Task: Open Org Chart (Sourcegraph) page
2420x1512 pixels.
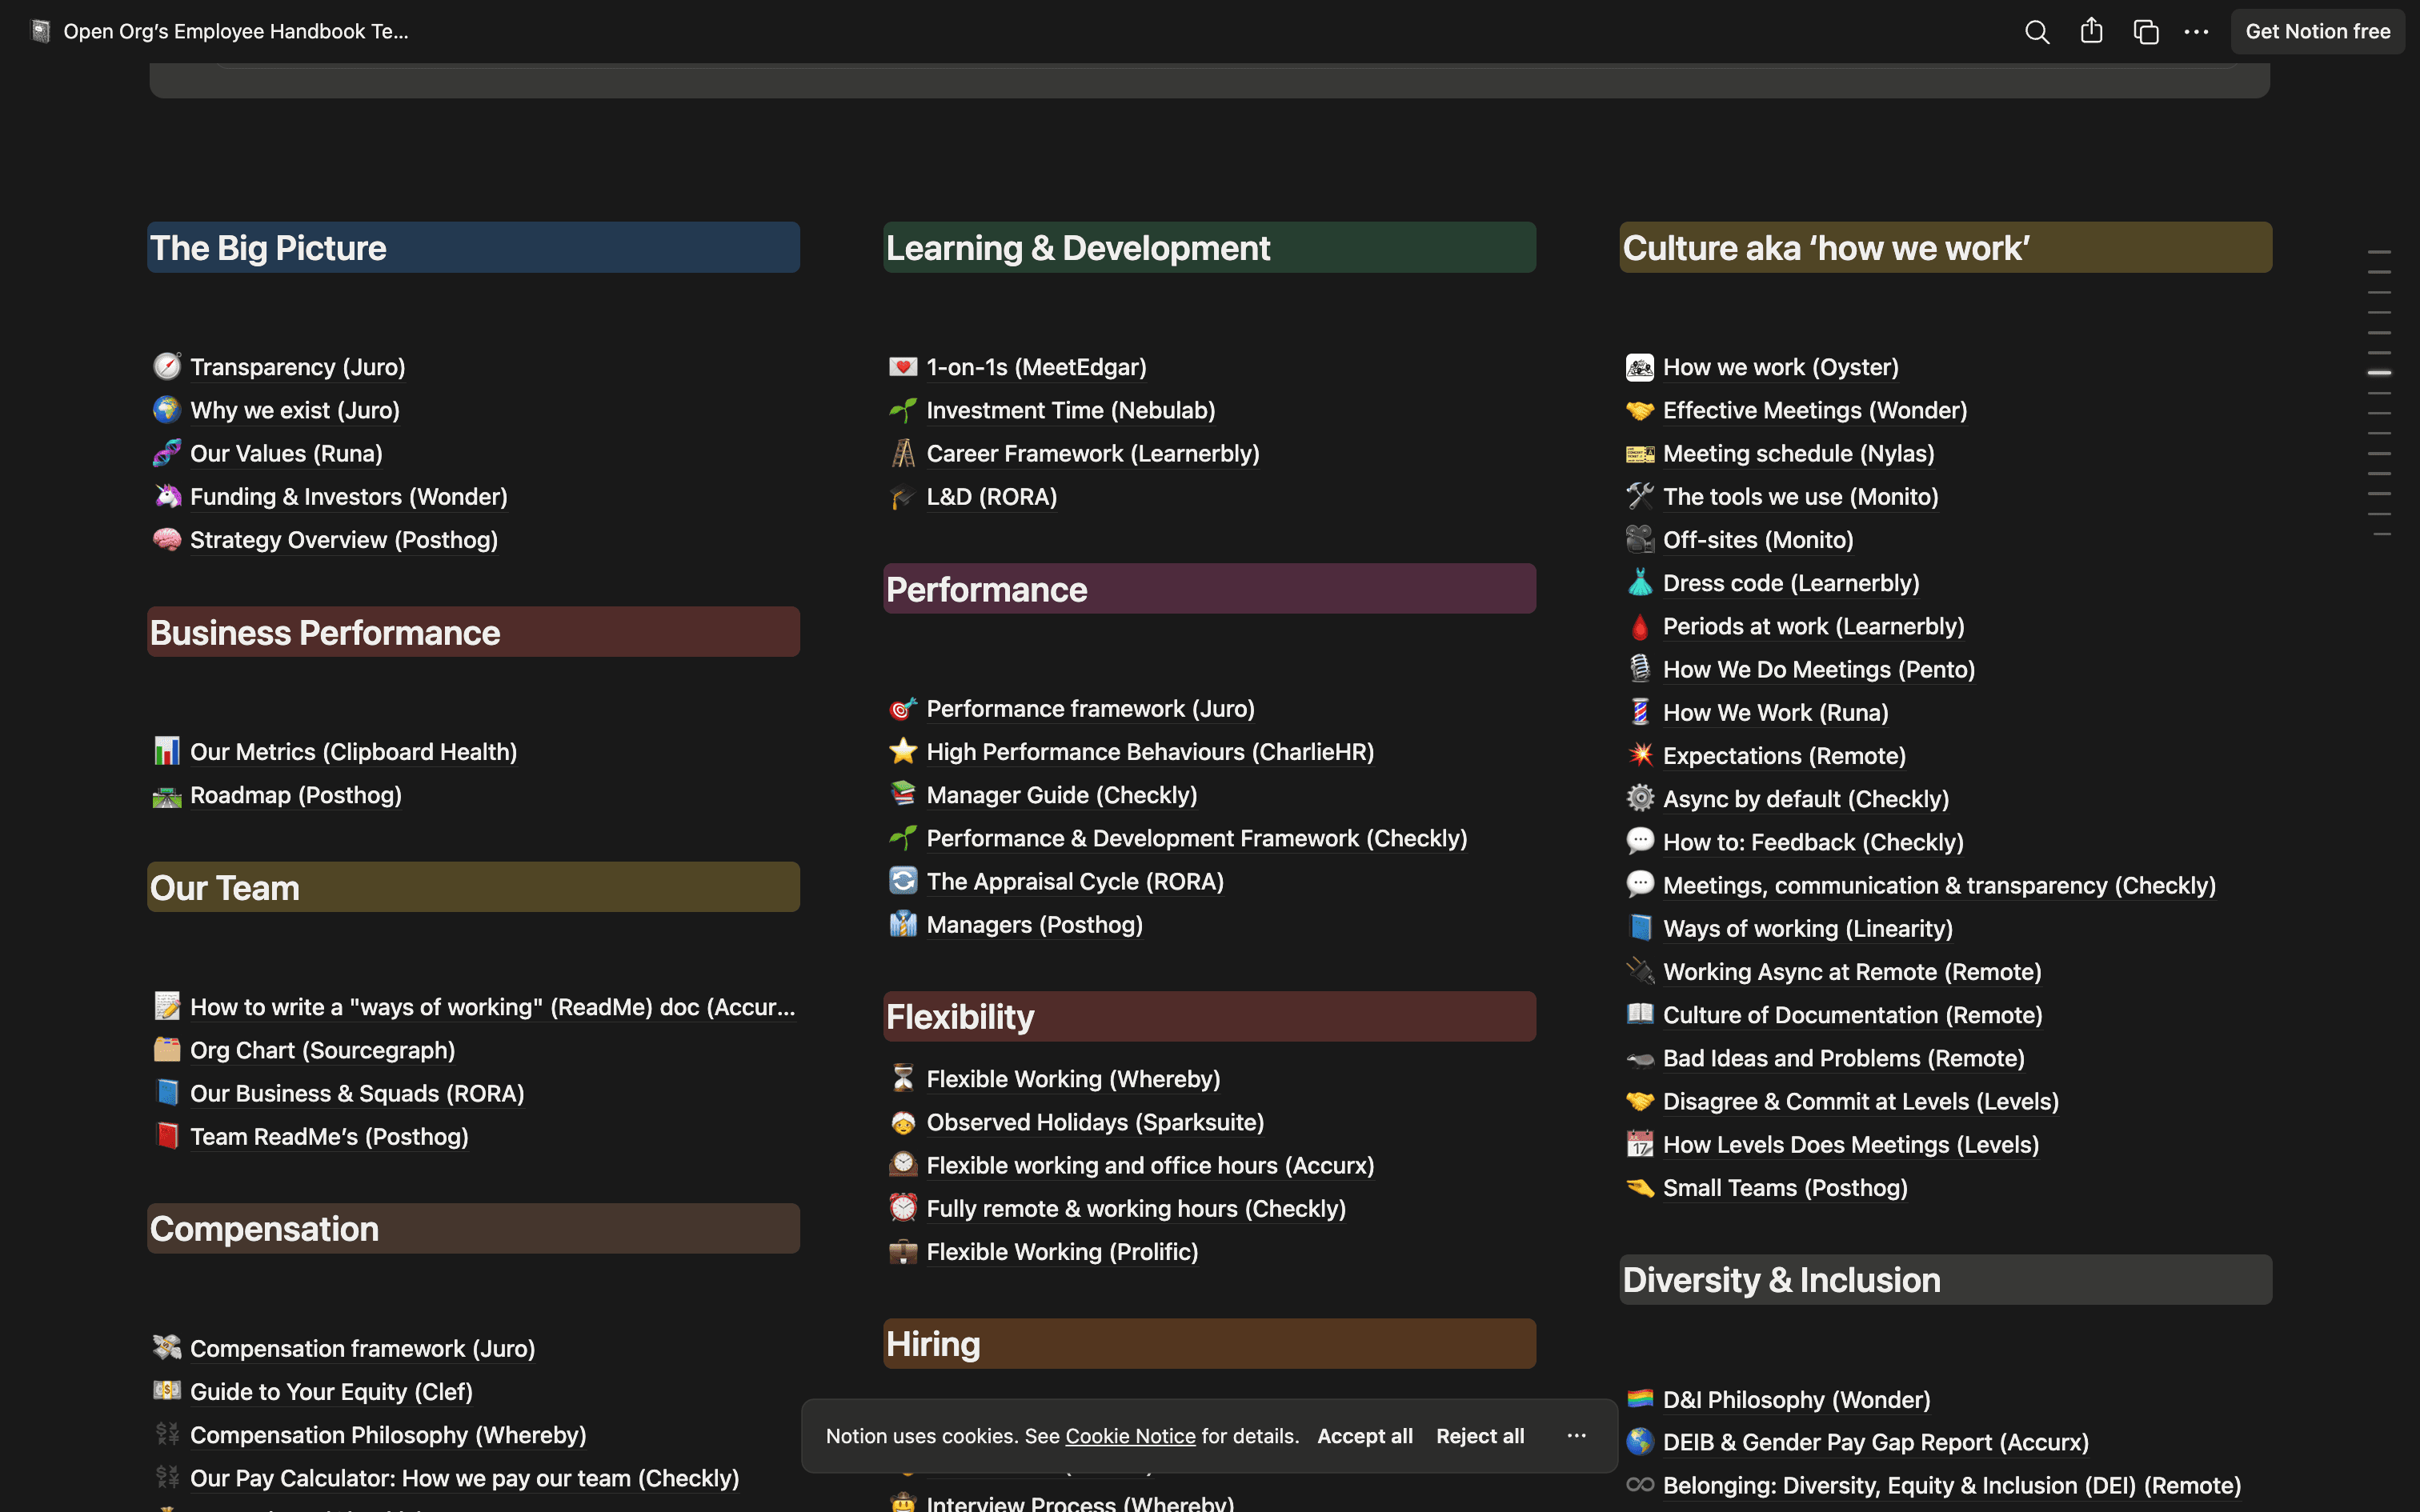Action: coord(322,1050)
